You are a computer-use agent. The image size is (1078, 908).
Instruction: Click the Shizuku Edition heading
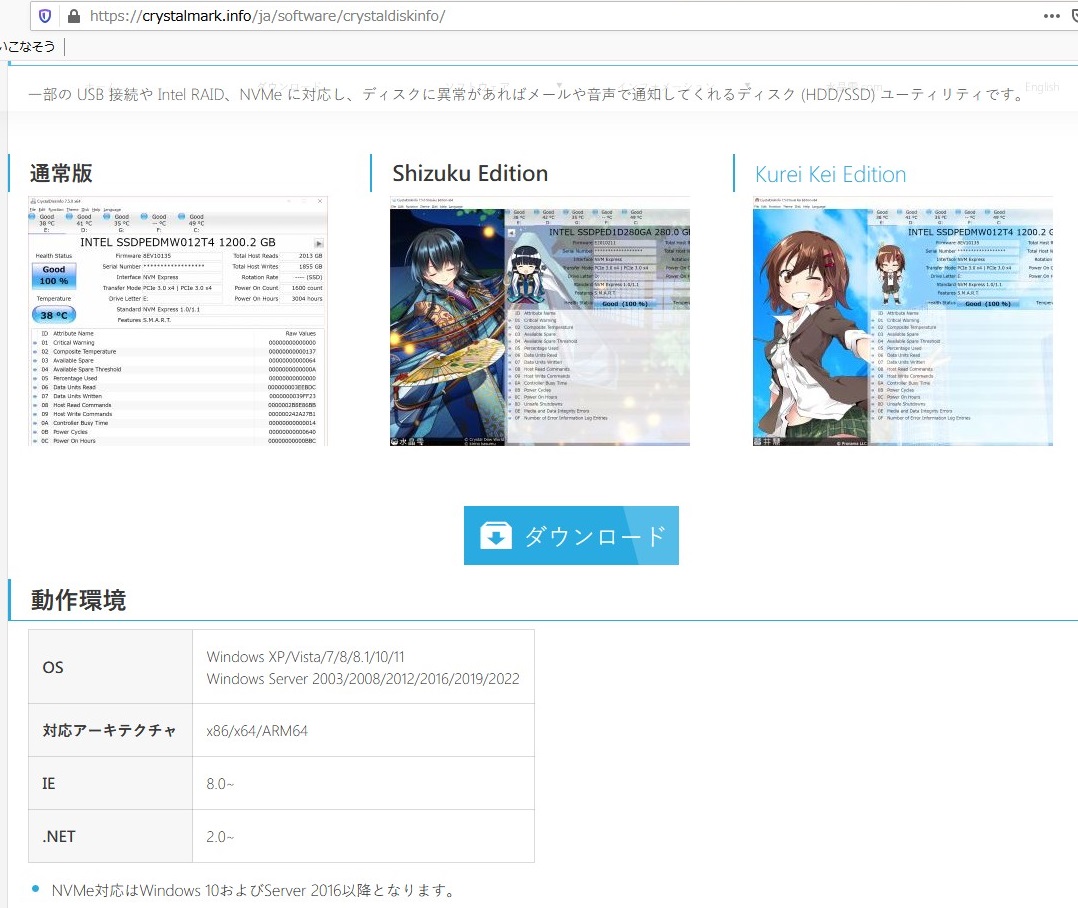tap(470, 173)
